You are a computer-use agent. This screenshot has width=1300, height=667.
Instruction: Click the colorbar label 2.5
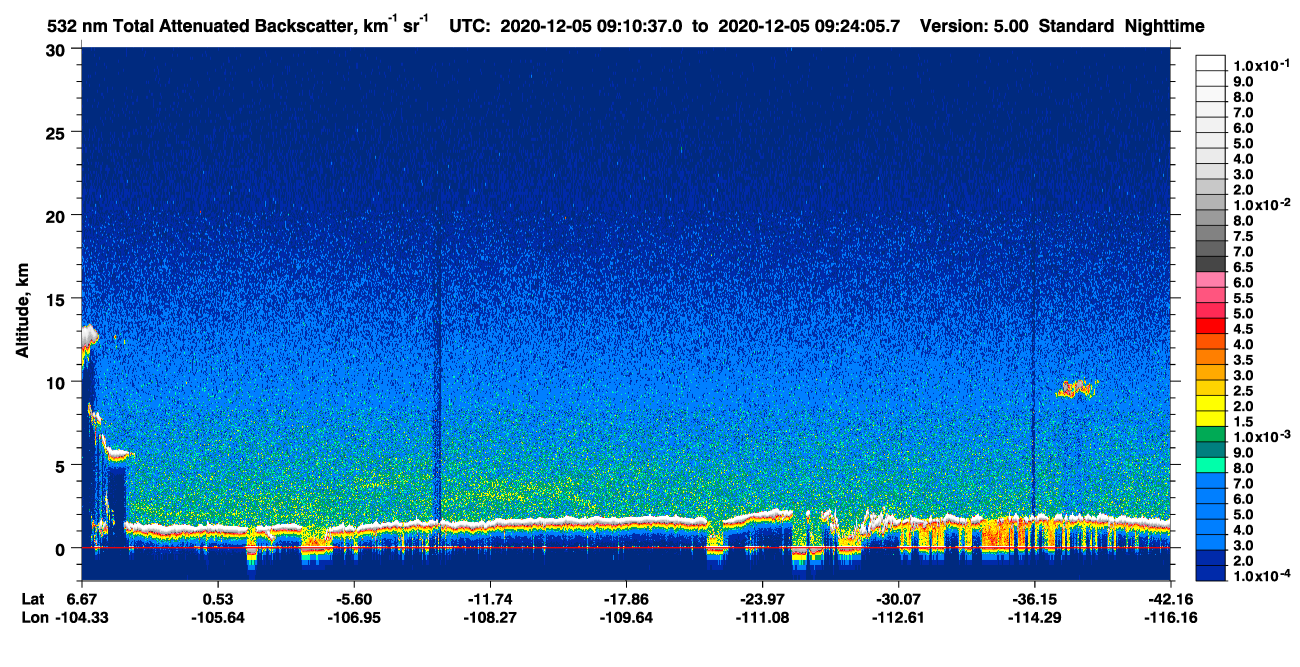(1242, 390)
